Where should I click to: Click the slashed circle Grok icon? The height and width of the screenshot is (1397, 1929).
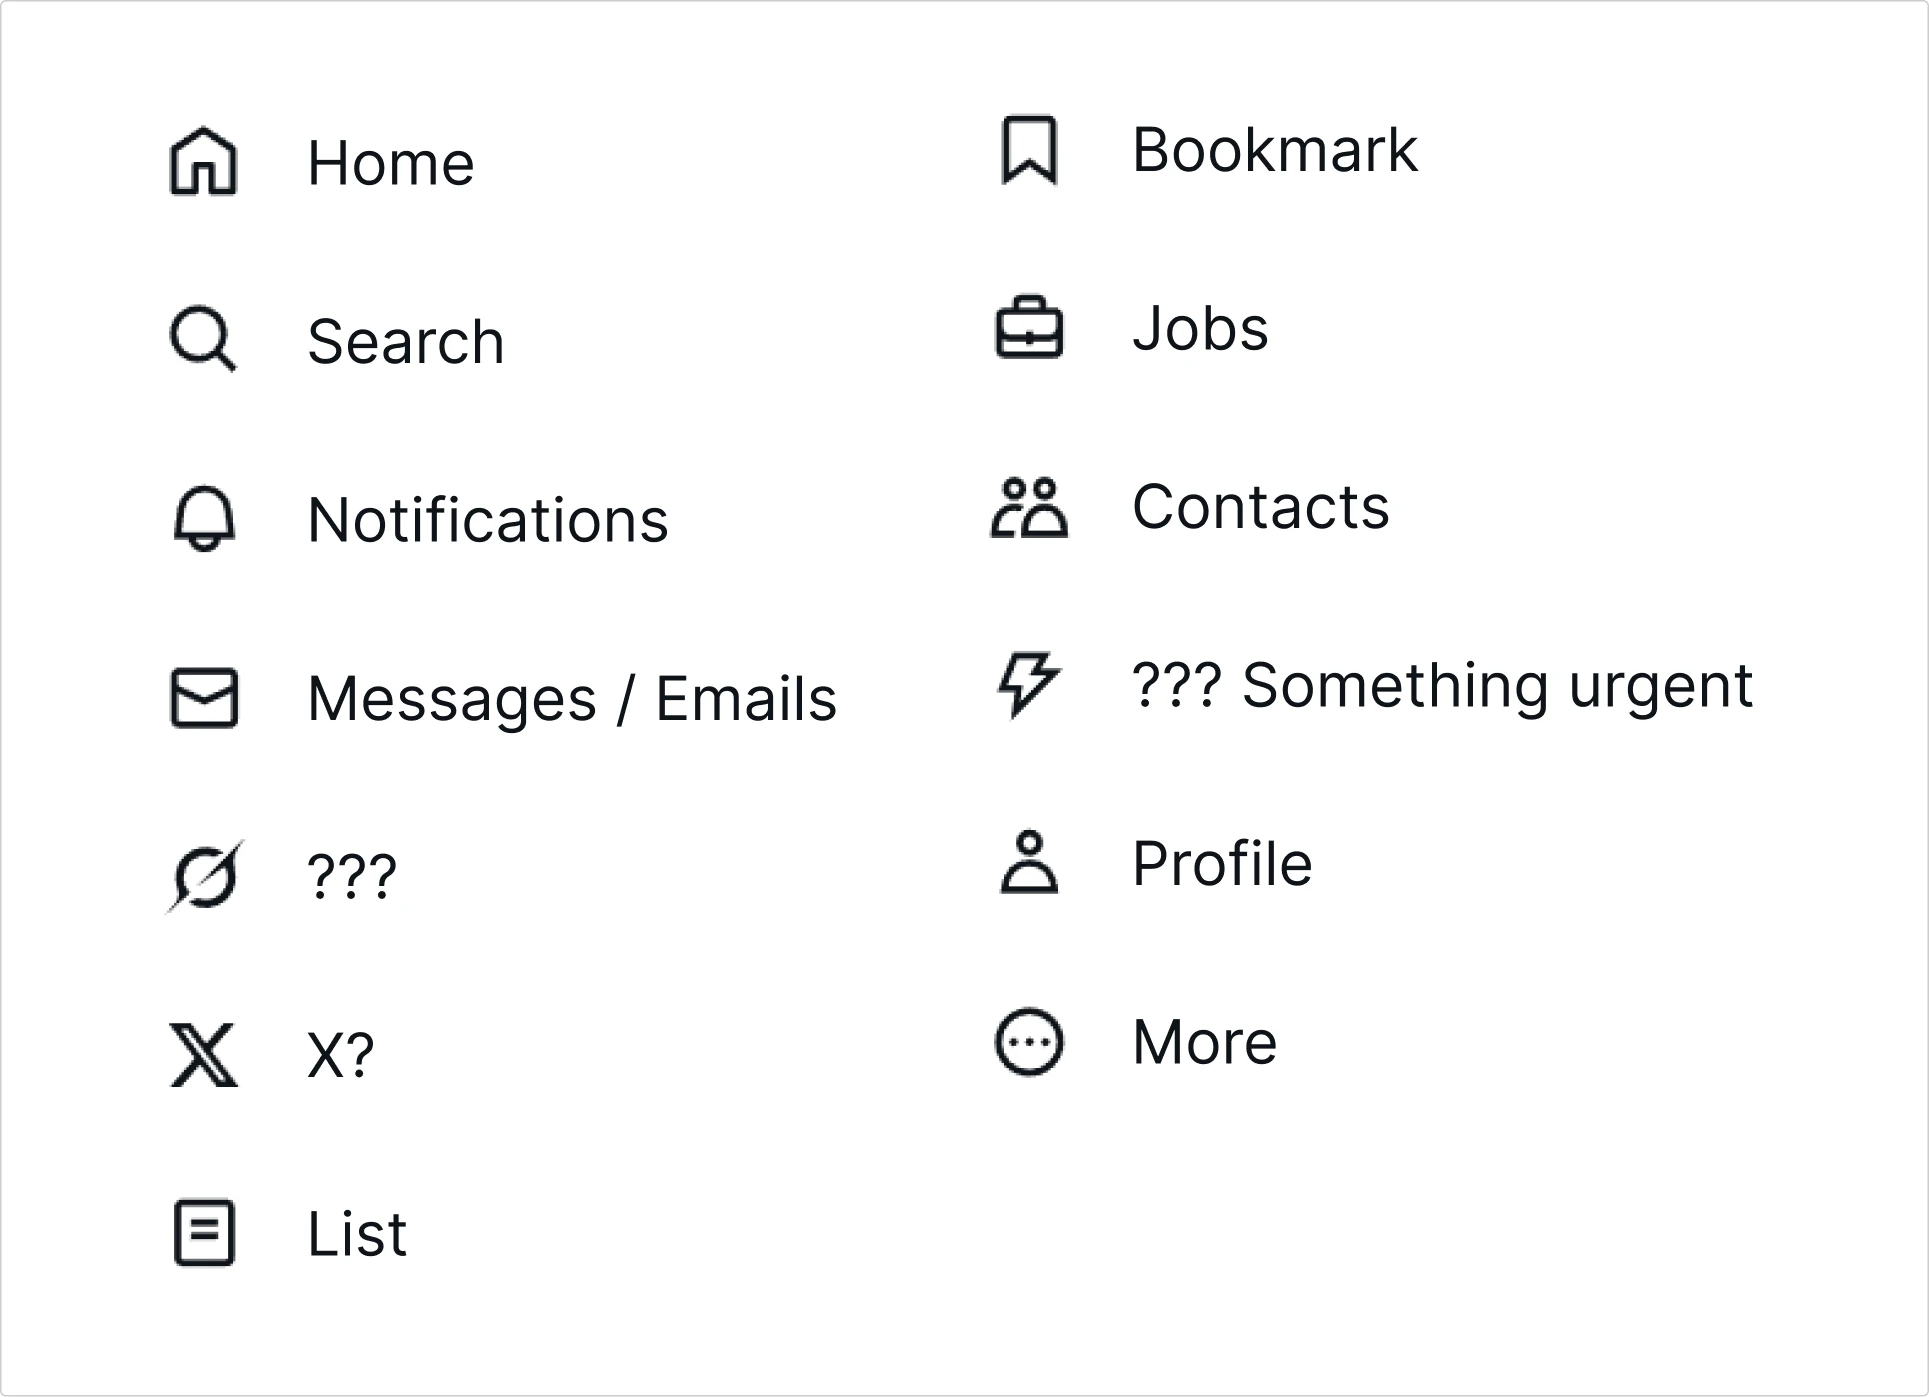[x=204, y=877]
